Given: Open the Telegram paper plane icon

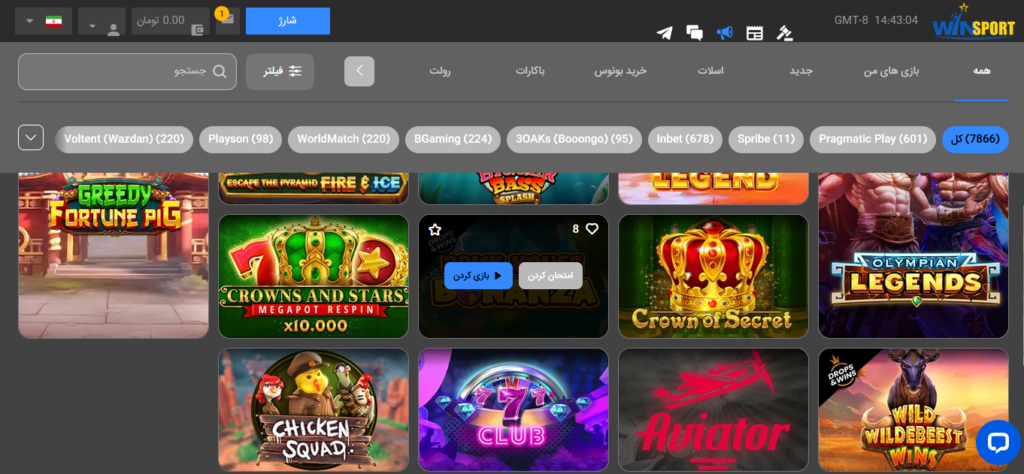Looking at the screenshot, I should [665, 33].
